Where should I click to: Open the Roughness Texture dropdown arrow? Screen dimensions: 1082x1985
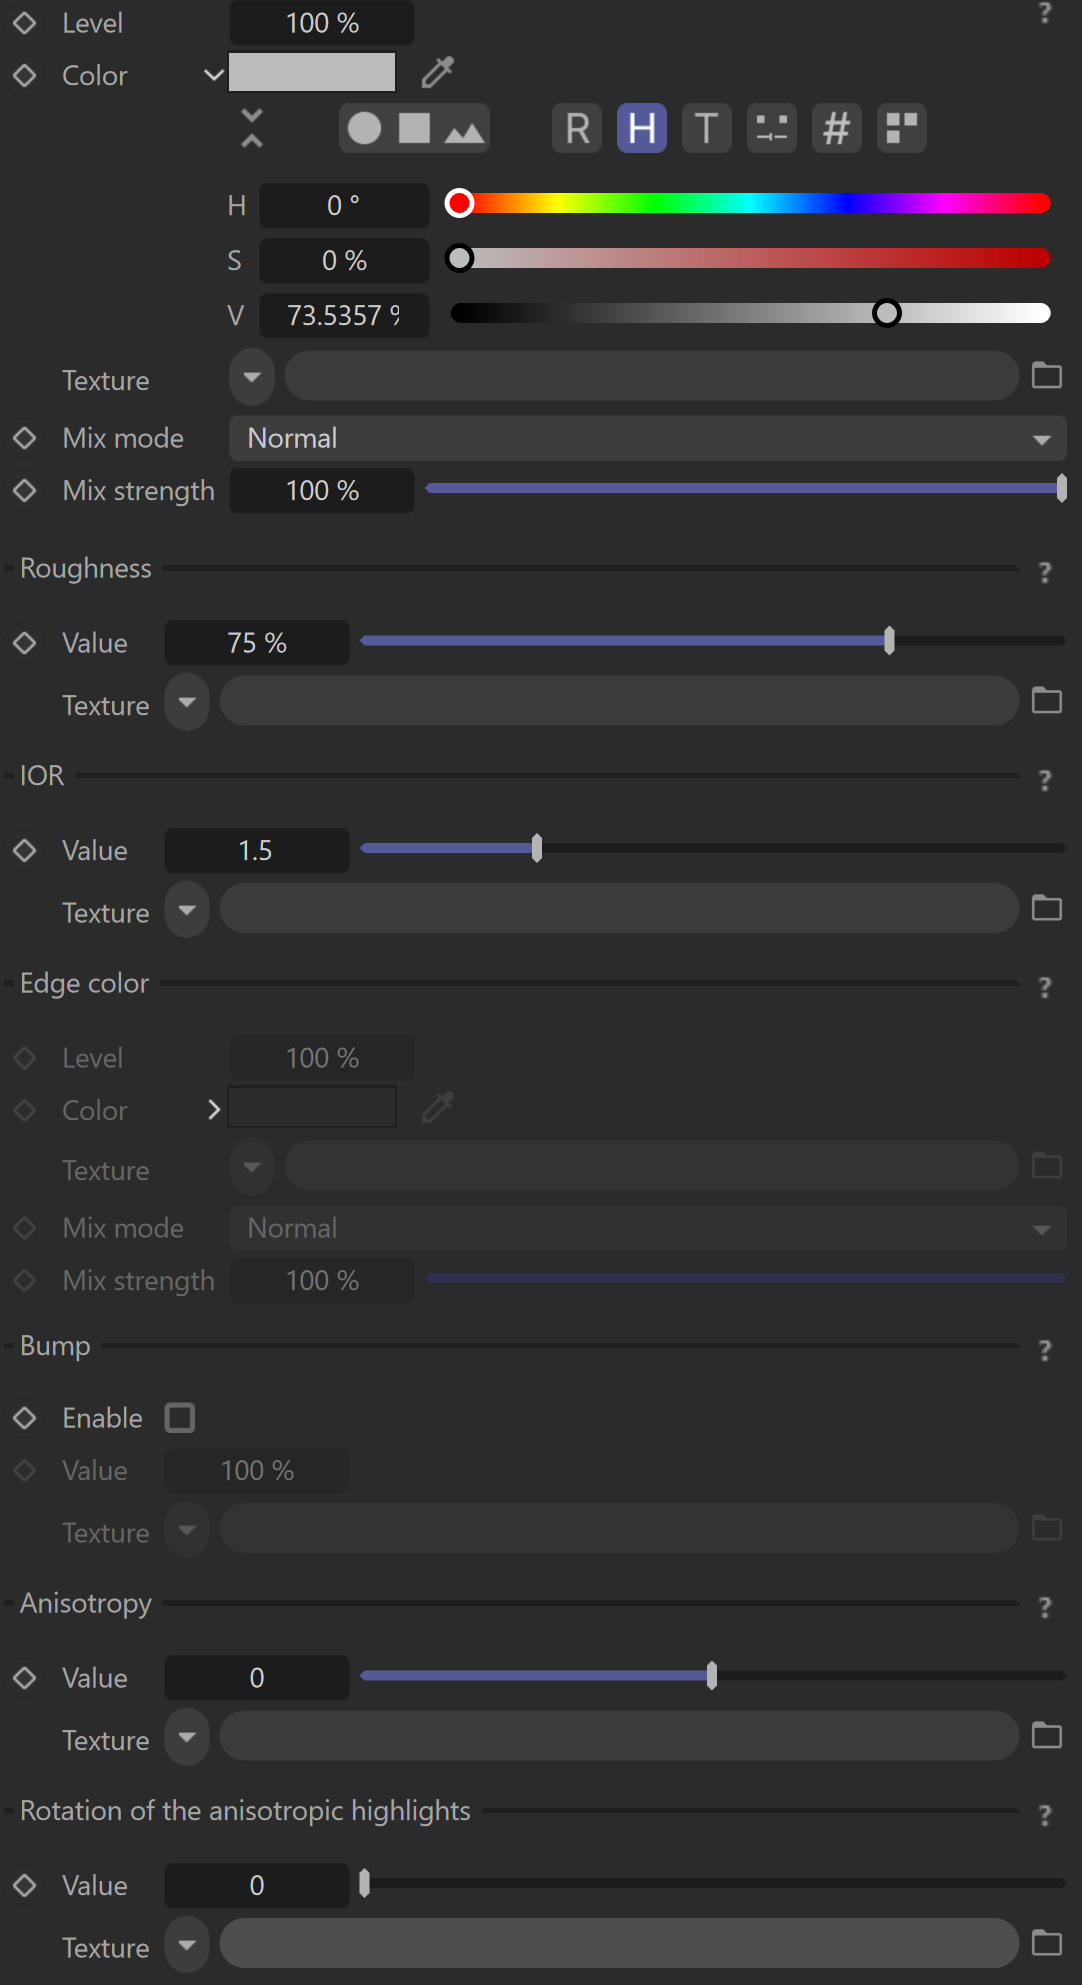(187, 702)
